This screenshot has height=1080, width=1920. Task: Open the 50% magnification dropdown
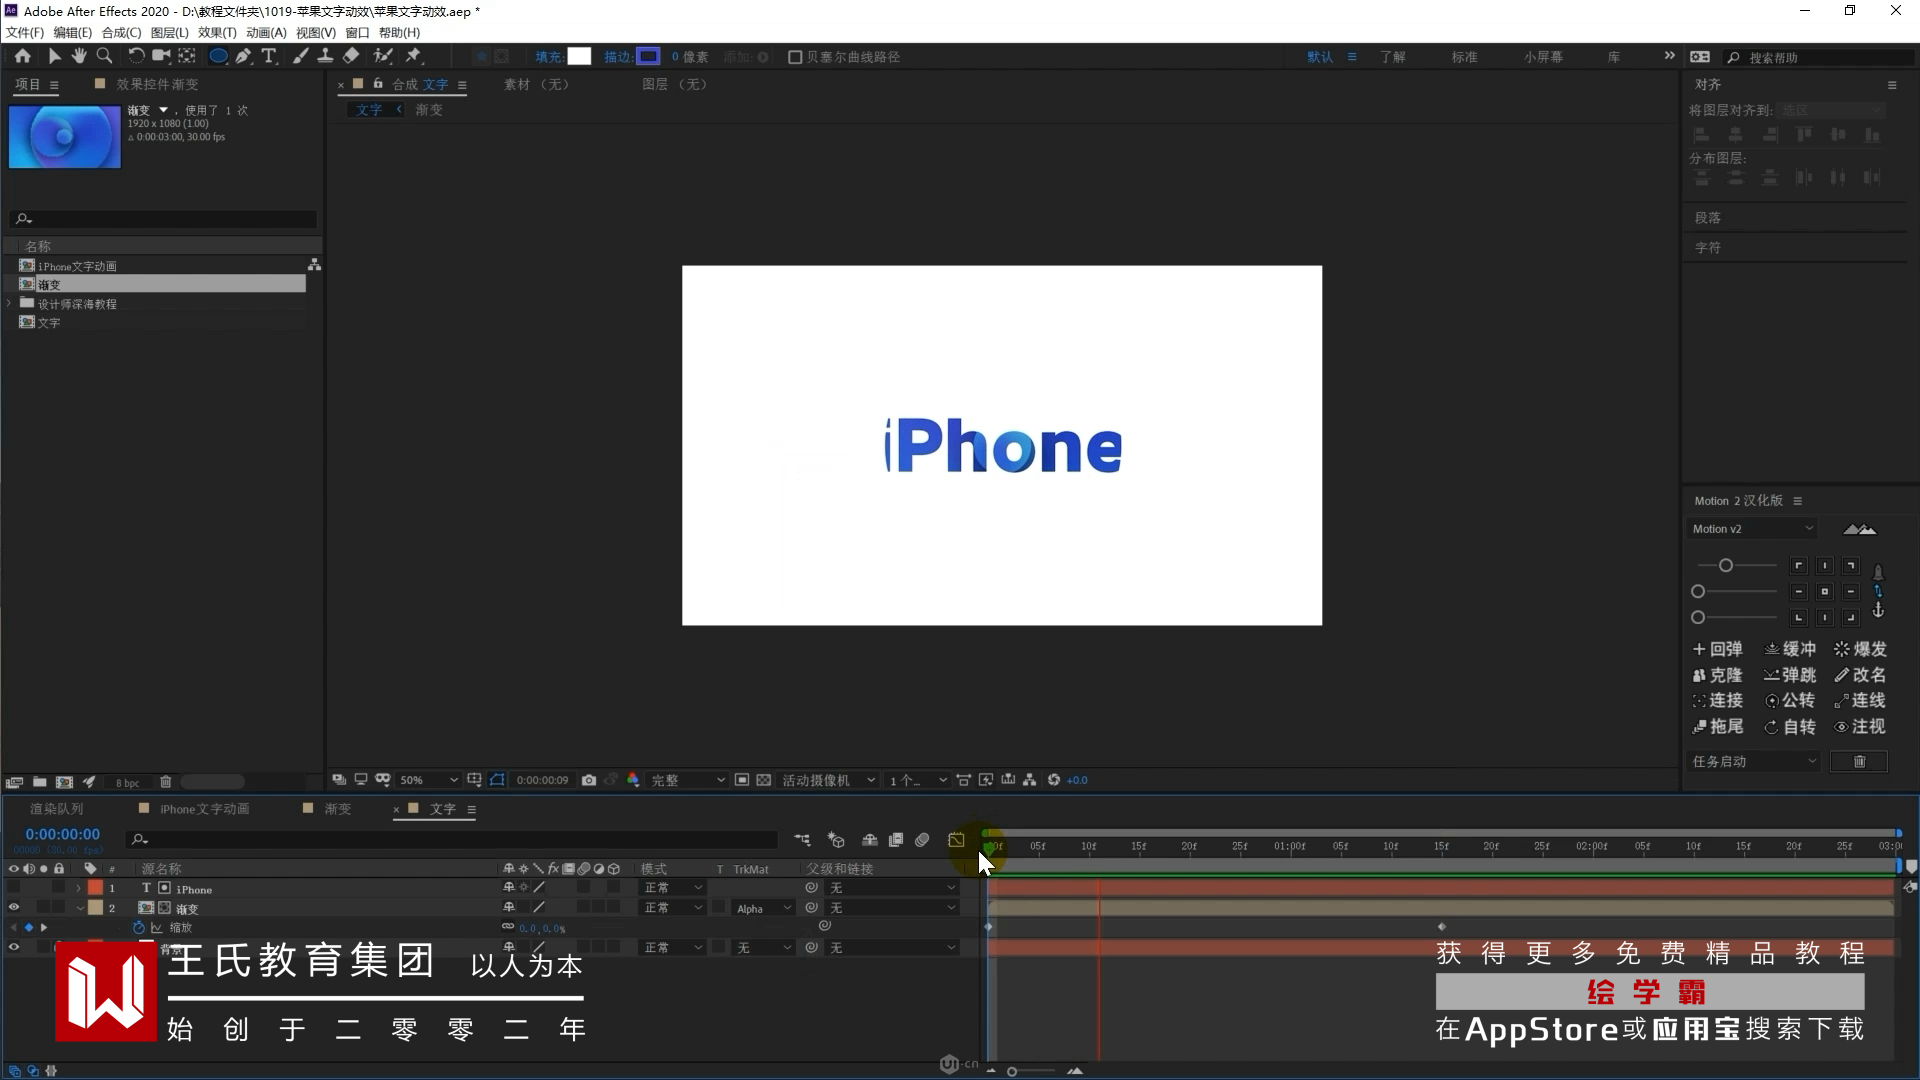tap(428, 780)
